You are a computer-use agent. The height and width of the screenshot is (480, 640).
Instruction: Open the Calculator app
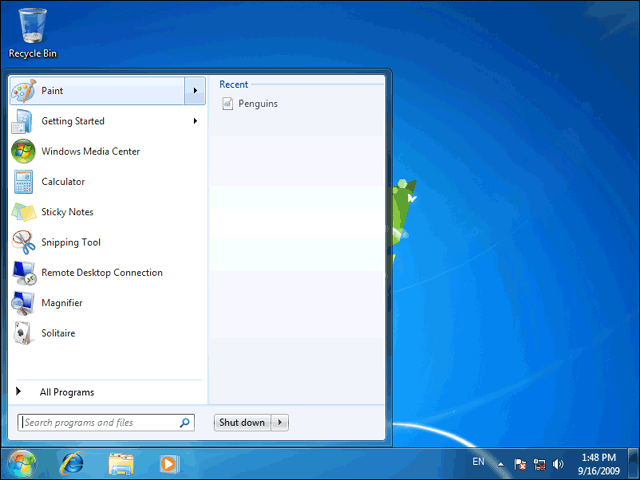[x=107, y=182]
